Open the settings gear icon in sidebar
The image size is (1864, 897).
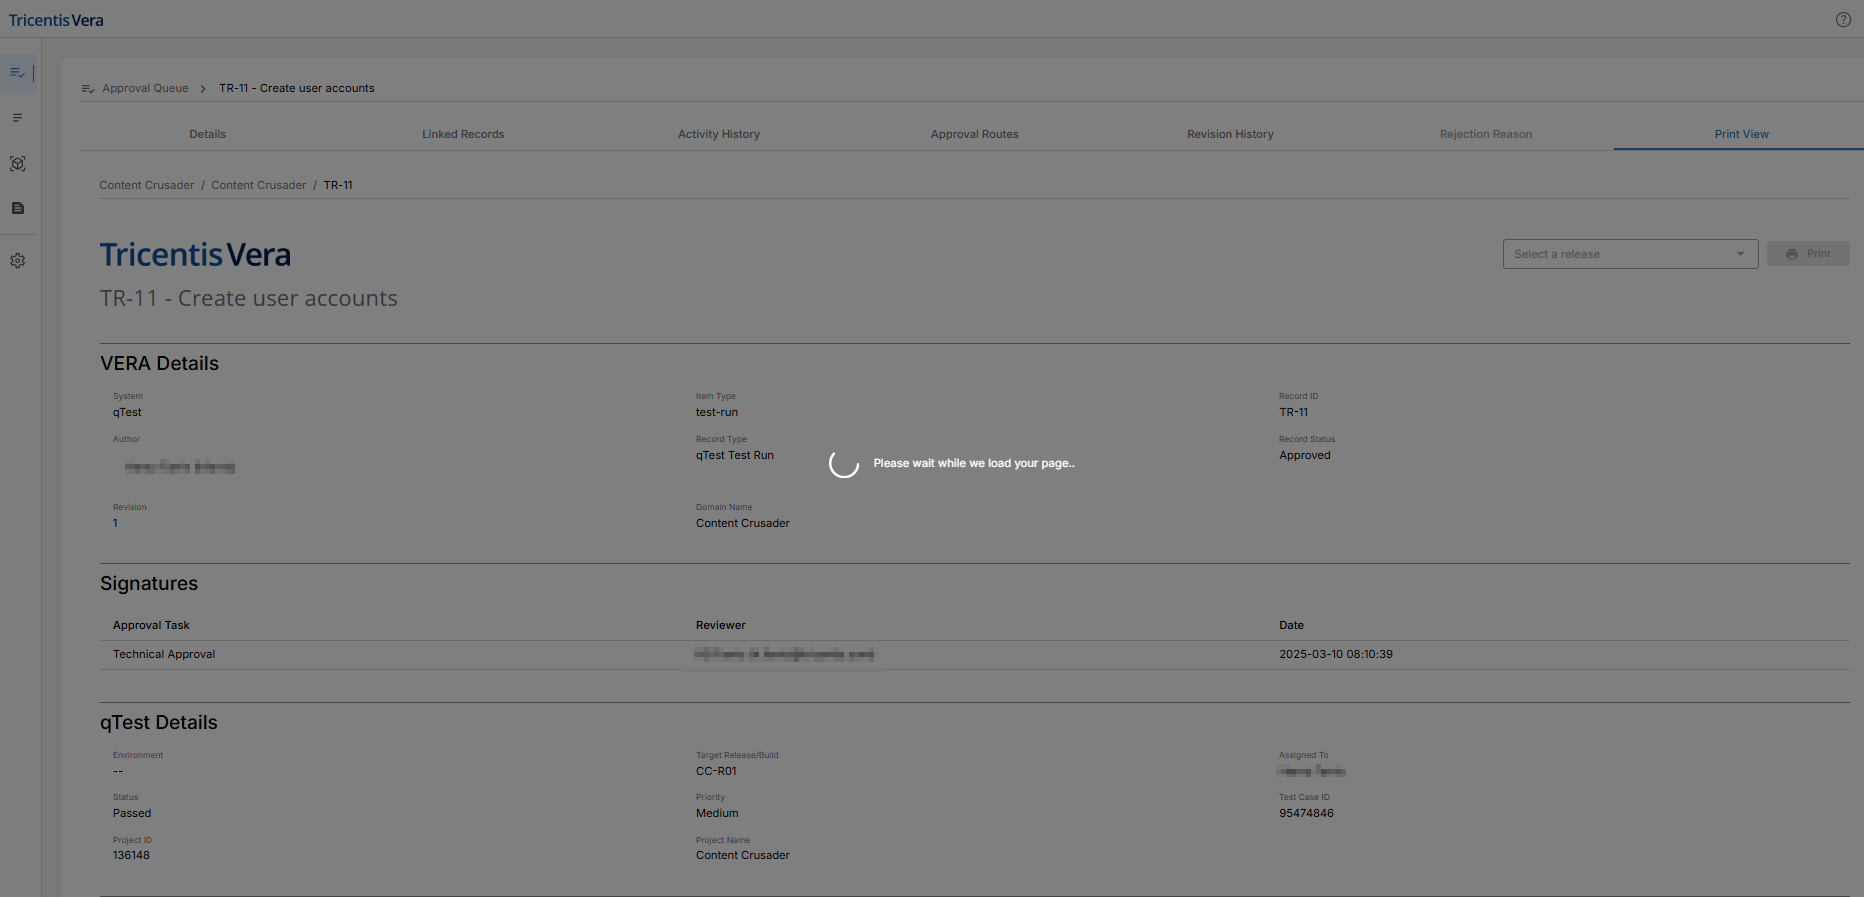(17, 261)
